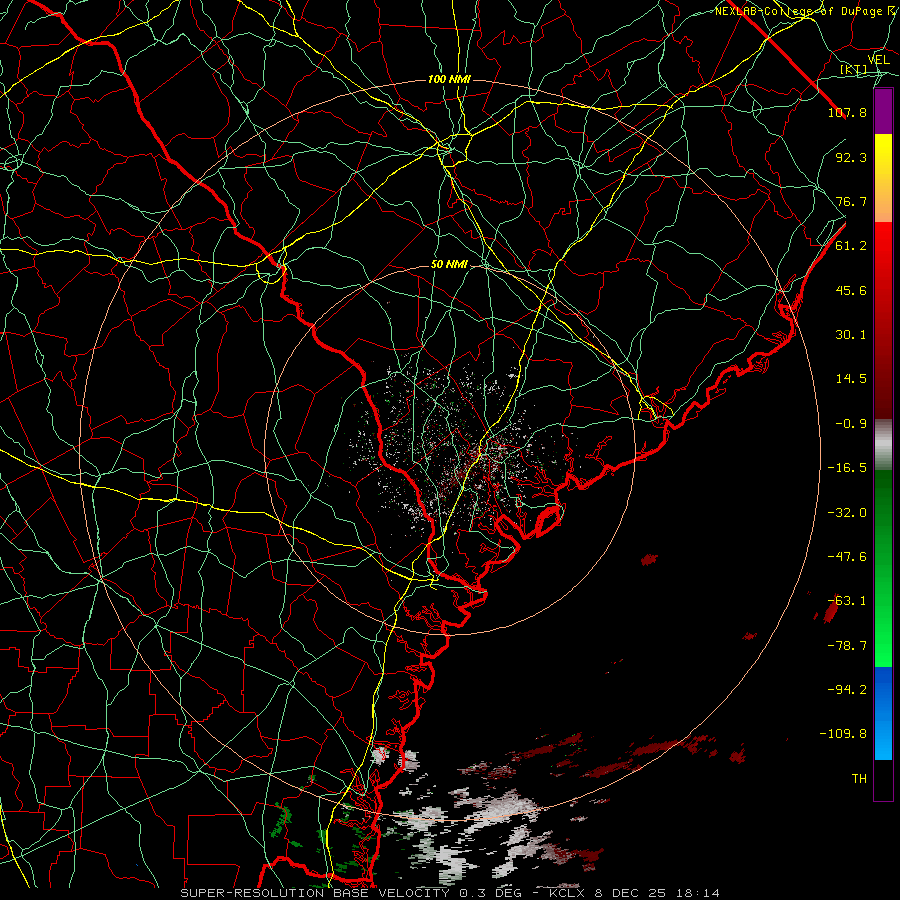Click the '50 NMI' range ring label
The image size is (900, 900).
point(449,265)
